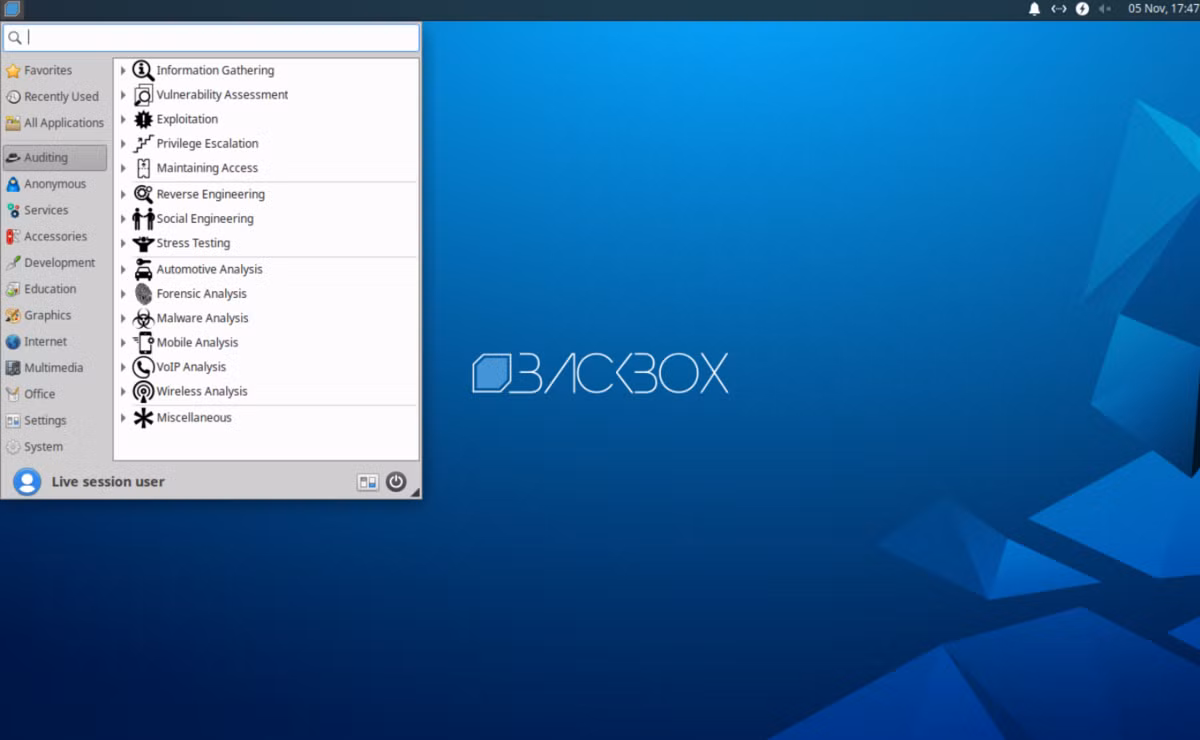
Task: Click the Malware Analysis label
Action: 203,318
